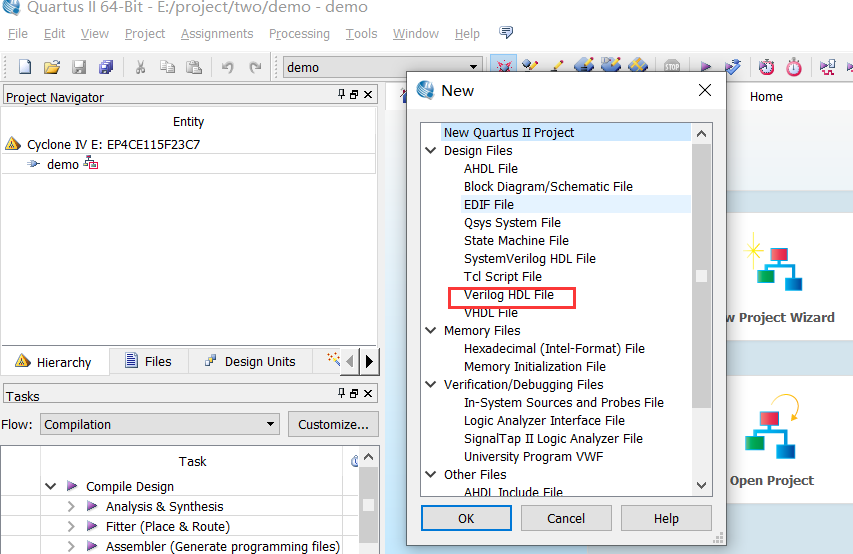Image resolution: width=853 pixels, height=554 pixels.
Task: Click the Stop Processing icon
Action: [x=672, y=67]
